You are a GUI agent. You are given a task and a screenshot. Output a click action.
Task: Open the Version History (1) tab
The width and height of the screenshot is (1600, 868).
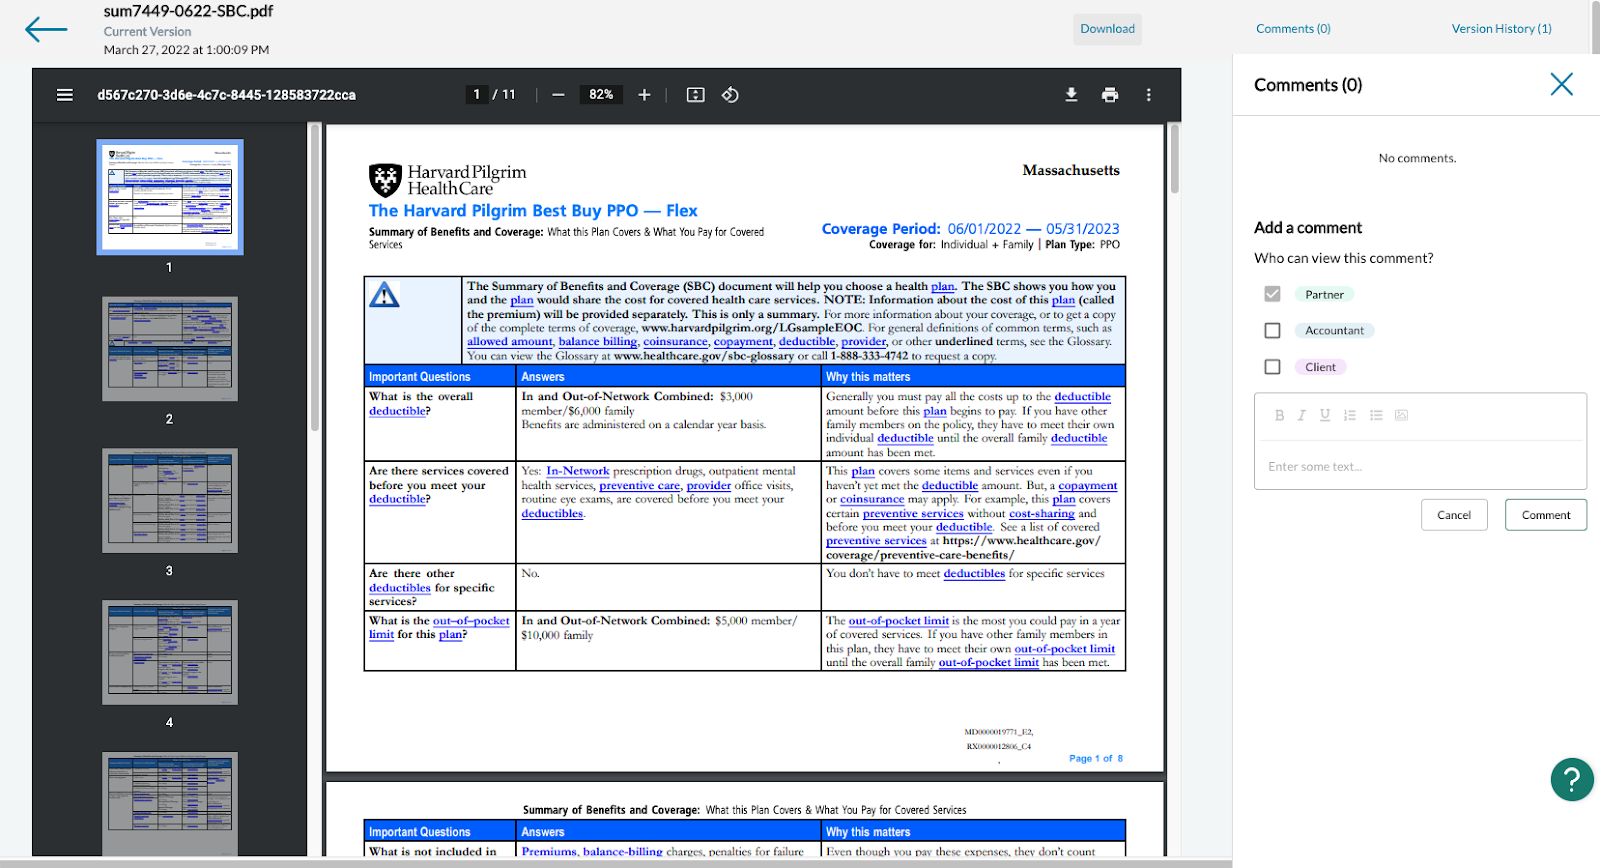(1501, 29)
